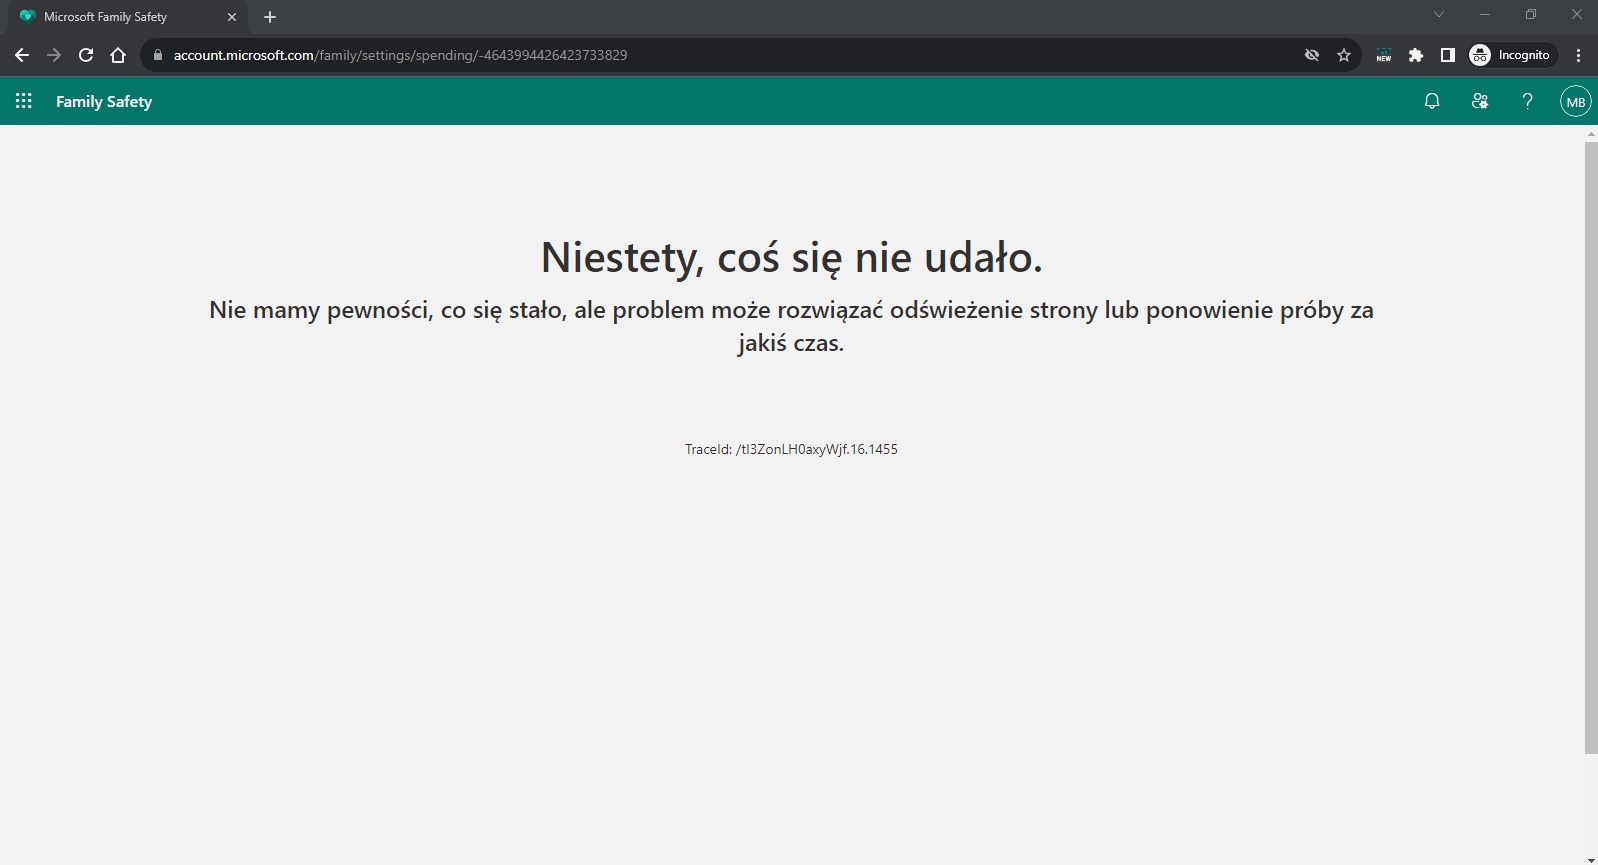Viewport: 1598px width, 865px height.
Task: Click the TraceId text line
Action: [791, 449]
